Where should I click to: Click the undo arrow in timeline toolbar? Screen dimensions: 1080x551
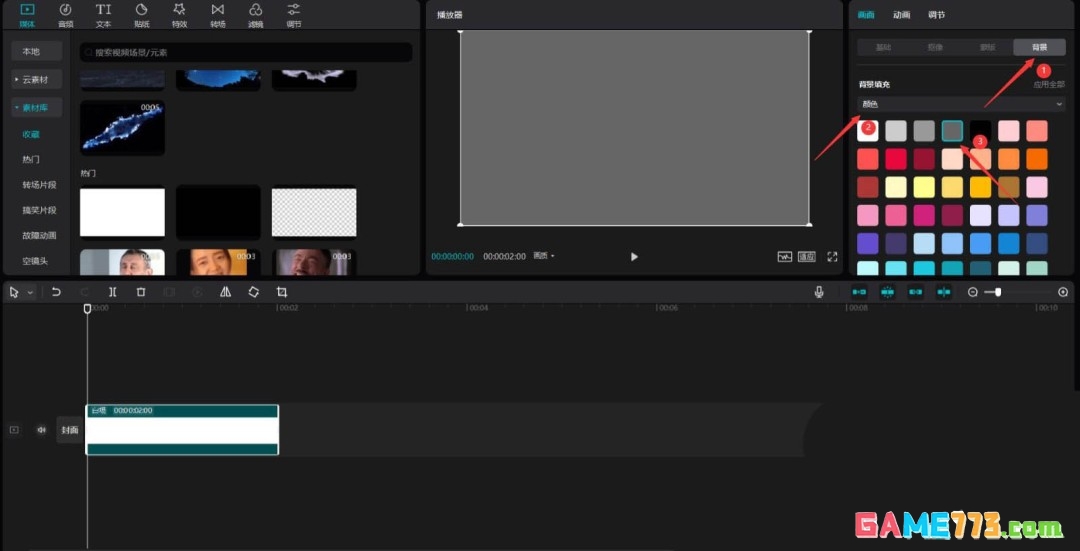tap(56, 292)
